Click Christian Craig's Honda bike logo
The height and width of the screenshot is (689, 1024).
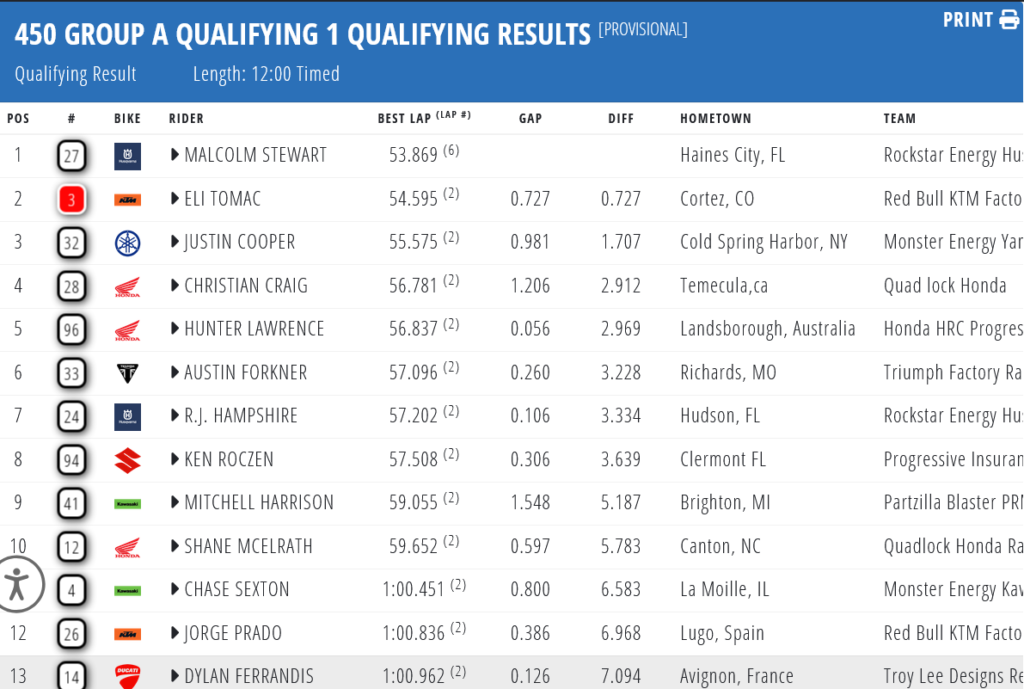(127, 287)
